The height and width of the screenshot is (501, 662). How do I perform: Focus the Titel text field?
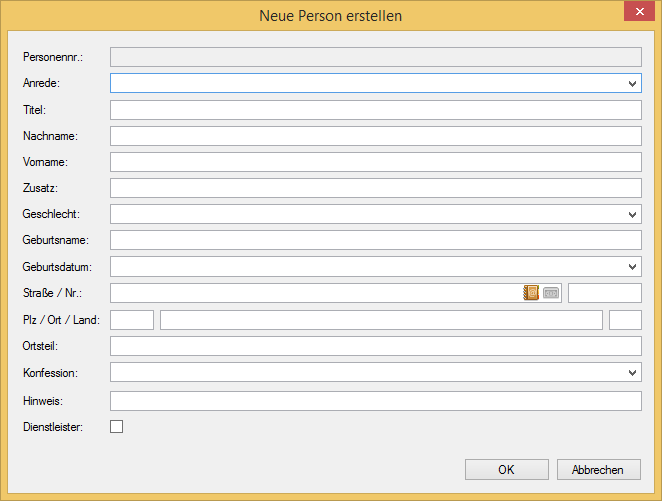click(376, 110)
